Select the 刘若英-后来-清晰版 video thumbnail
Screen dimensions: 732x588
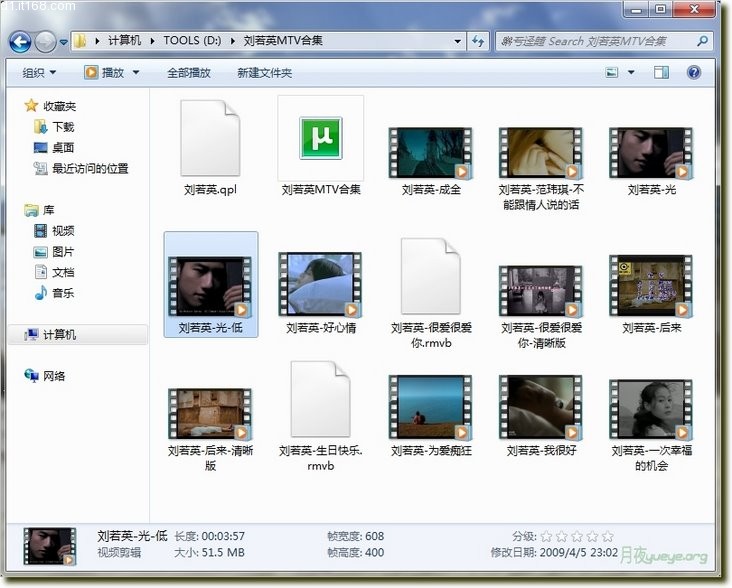pos(210,414)
